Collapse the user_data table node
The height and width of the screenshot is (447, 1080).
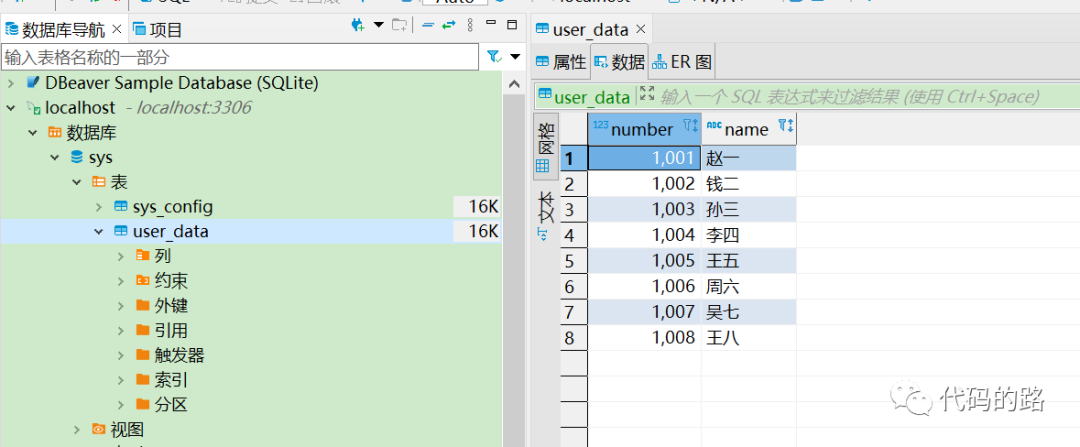click(x=99, y=232)
